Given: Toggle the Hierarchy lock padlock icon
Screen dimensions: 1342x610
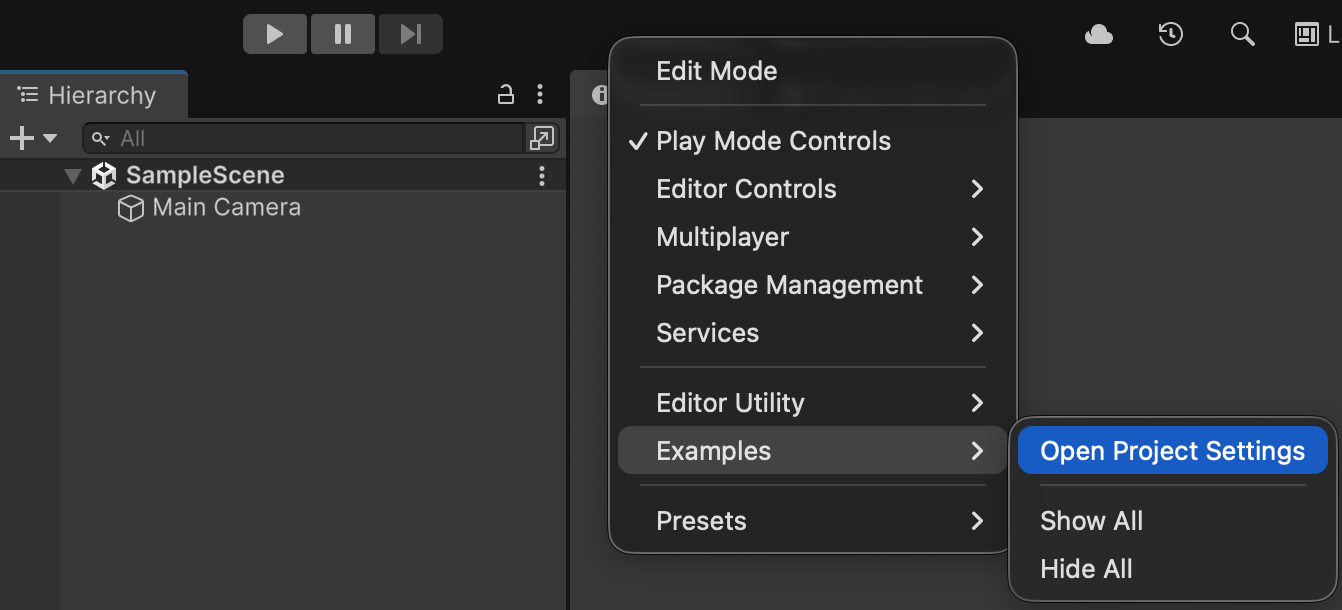Looking at the screenshot, I should [506, 94].
